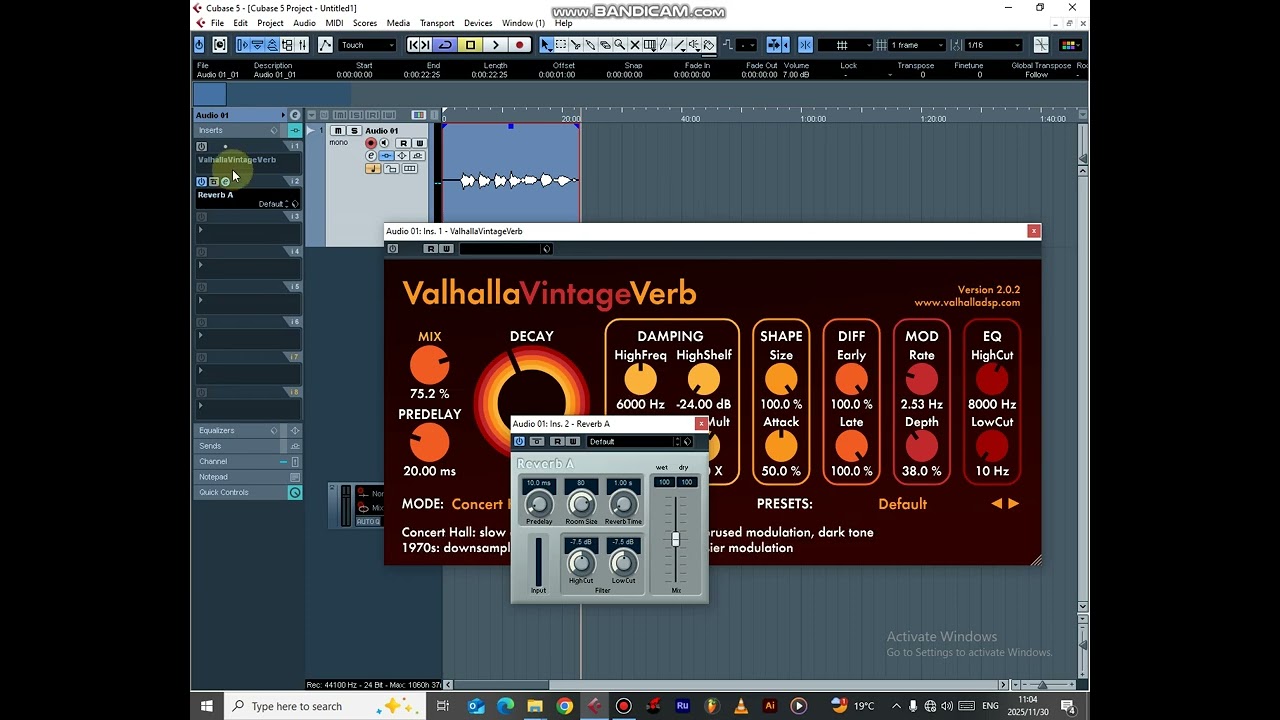
Task: Click the Windows Start button
Action: 207,706
